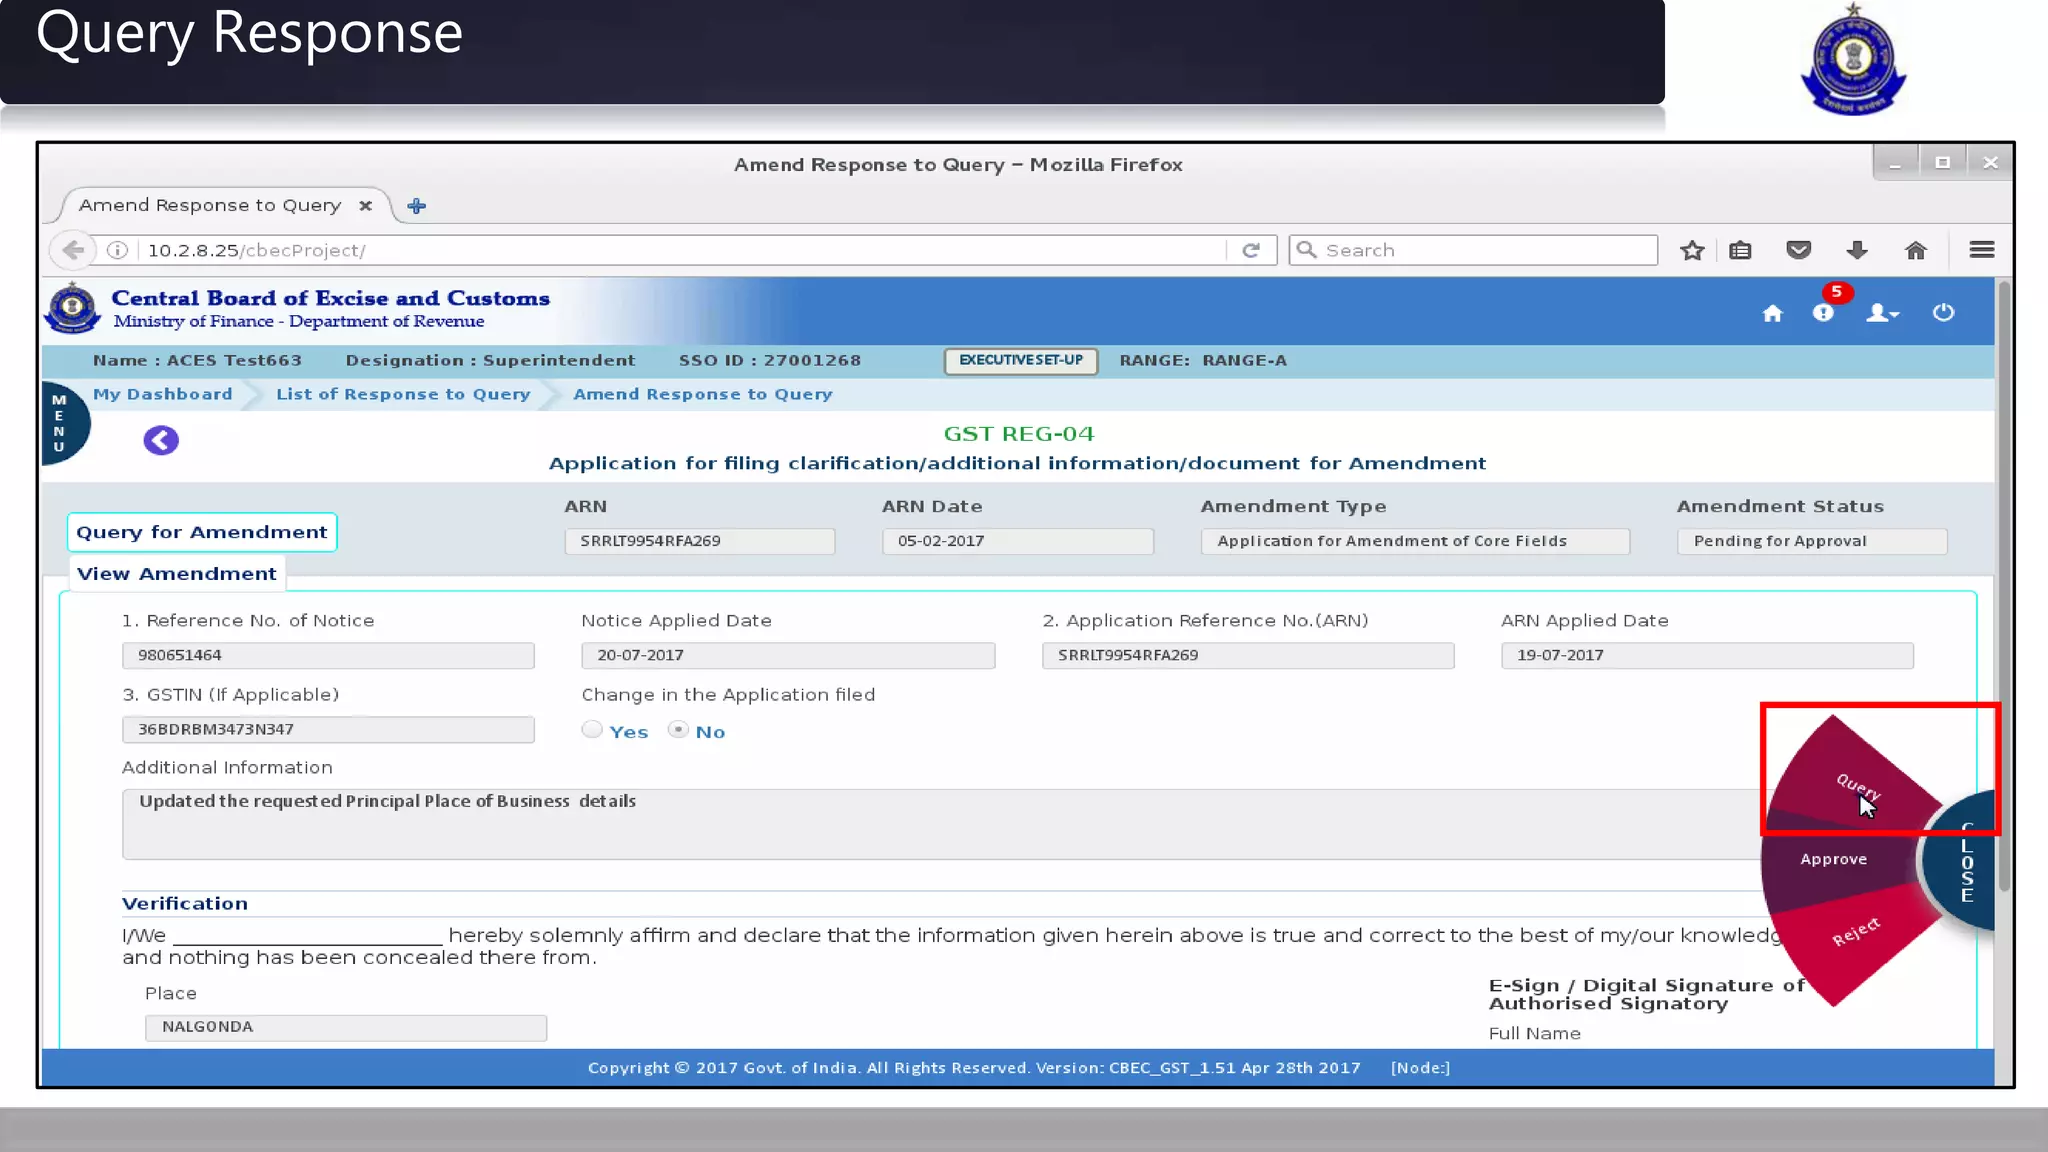Open the View Amendment tab
The height and width of the screenshot is (1152, 2048).
click(177, 574)
